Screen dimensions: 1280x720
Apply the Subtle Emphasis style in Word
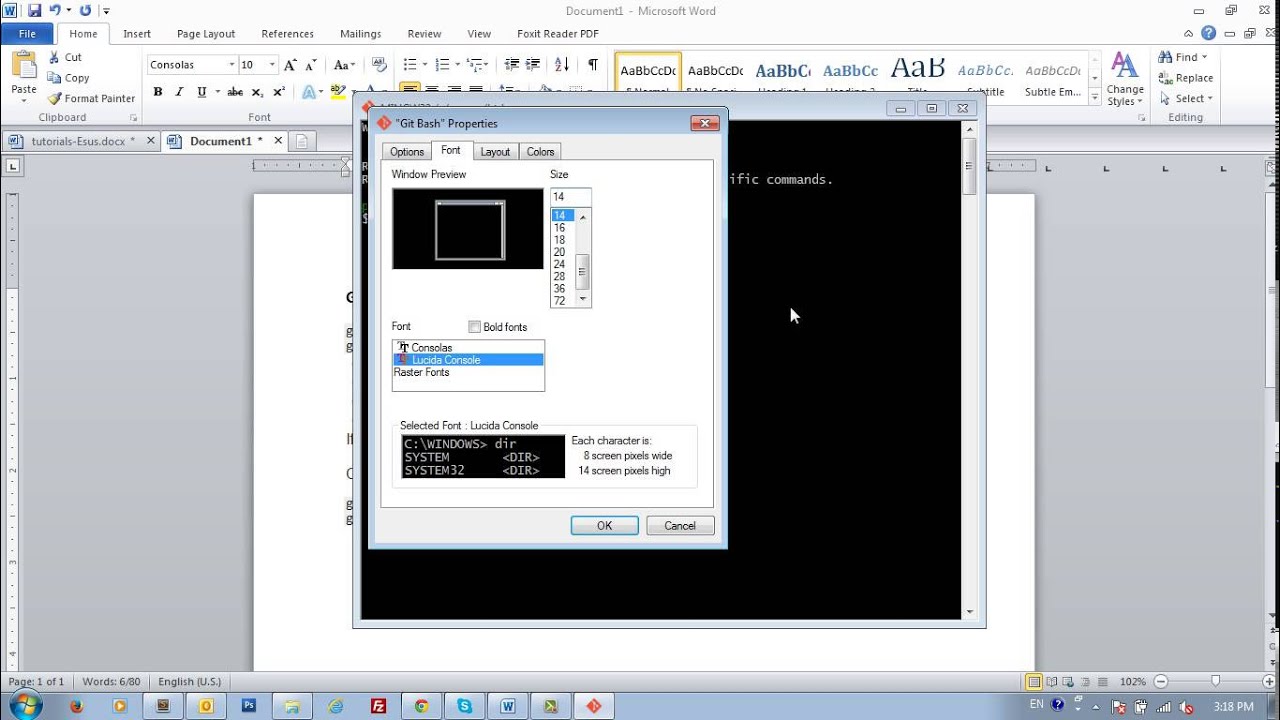click(1053, 78)
